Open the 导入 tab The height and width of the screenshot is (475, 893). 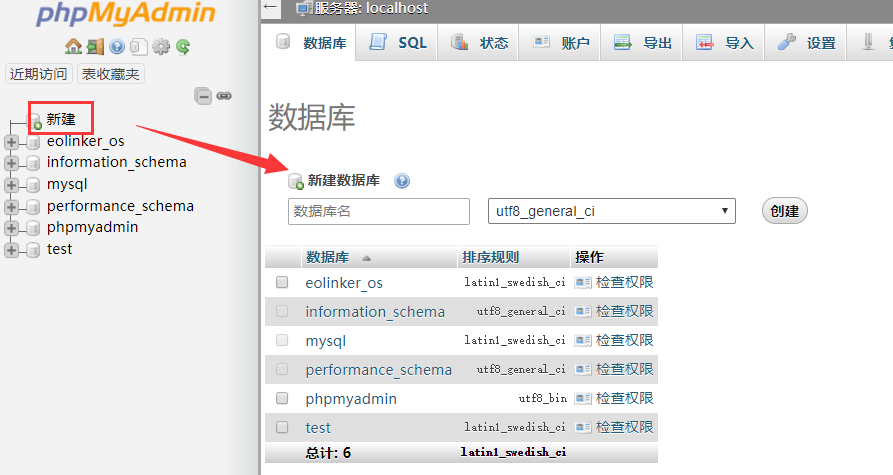pos(724,43)
